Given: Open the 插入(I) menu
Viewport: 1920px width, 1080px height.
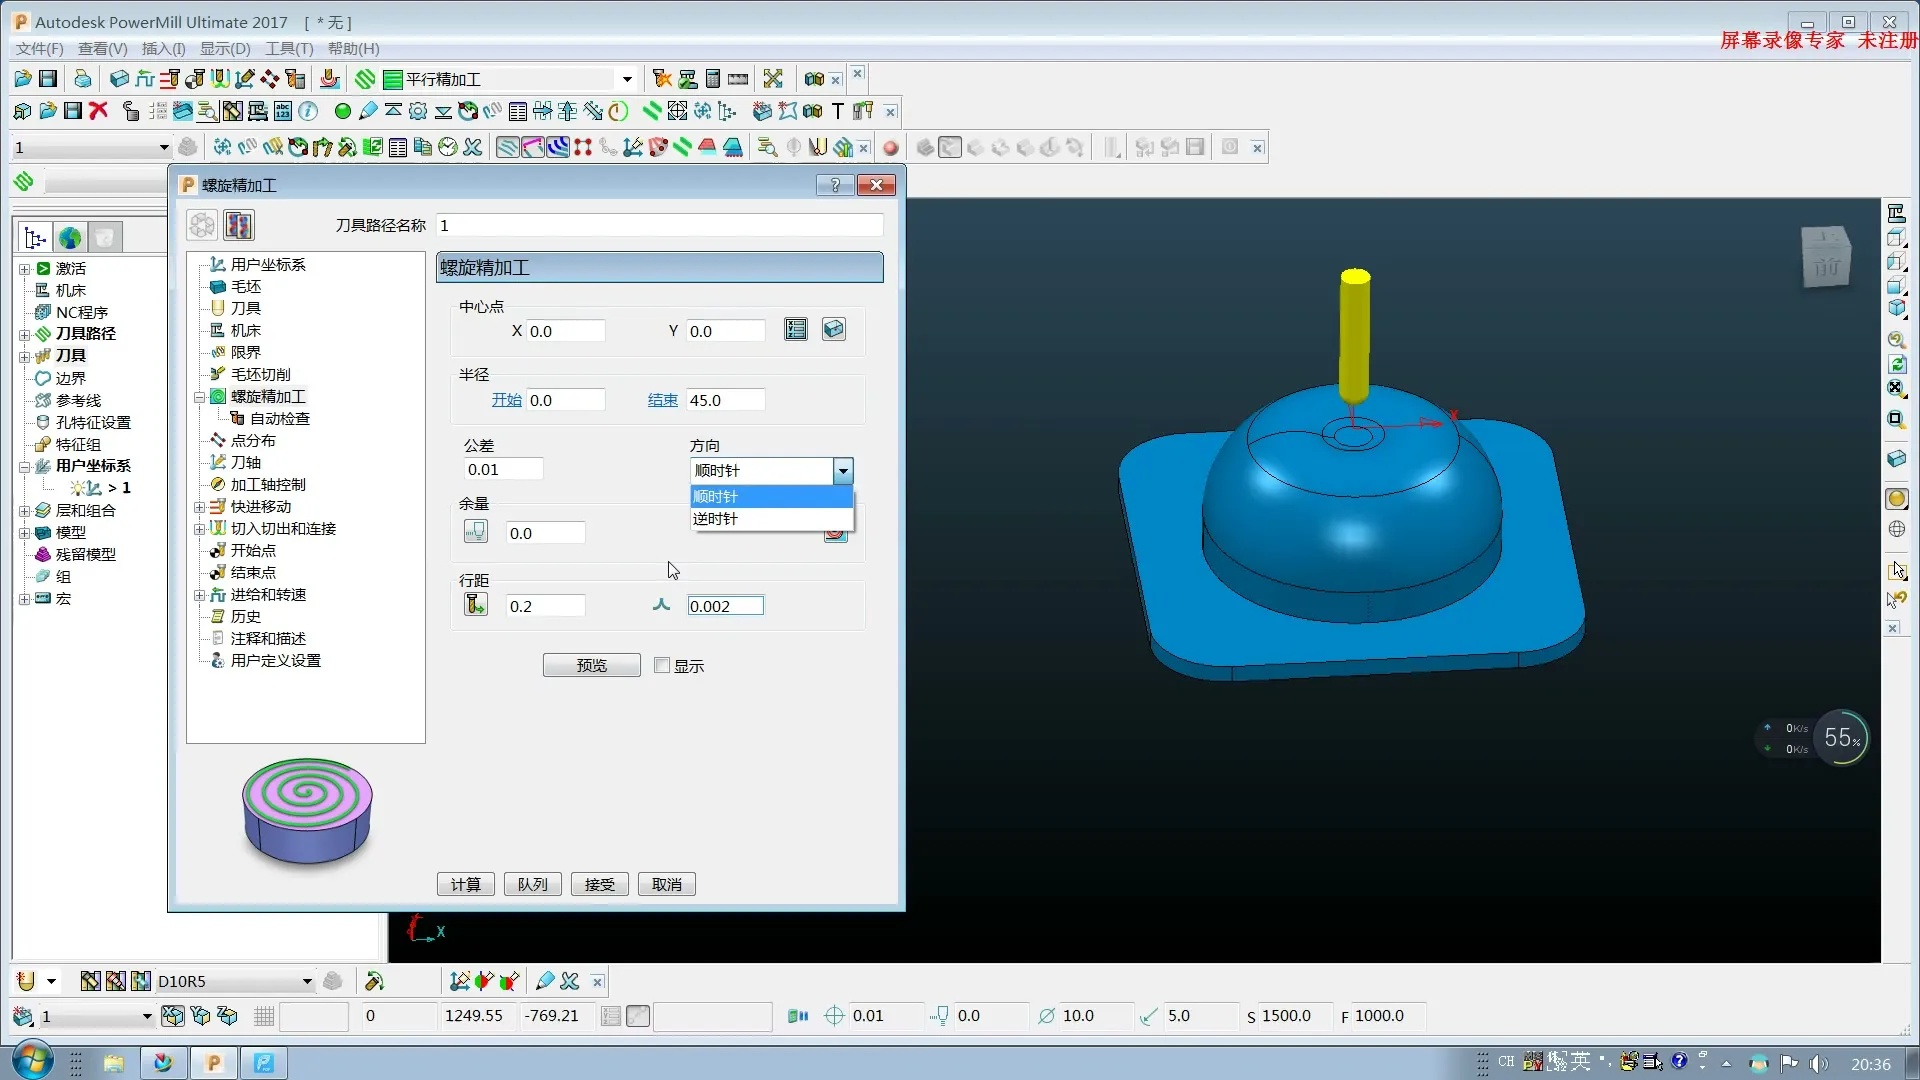Looking at the screenshot, I should coord(163,49).
